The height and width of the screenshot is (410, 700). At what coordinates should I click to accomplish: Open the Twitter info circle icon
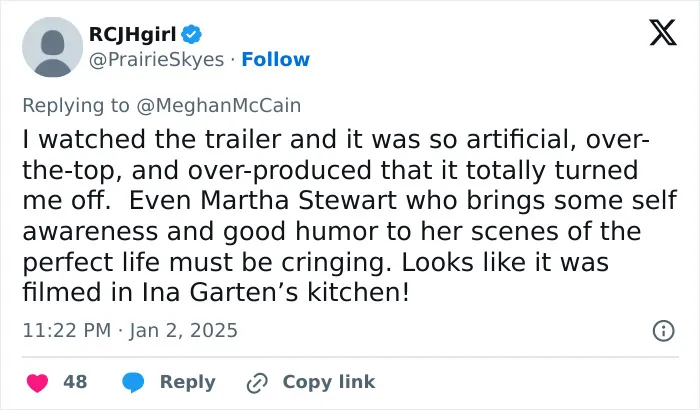(x=663, y=331)
